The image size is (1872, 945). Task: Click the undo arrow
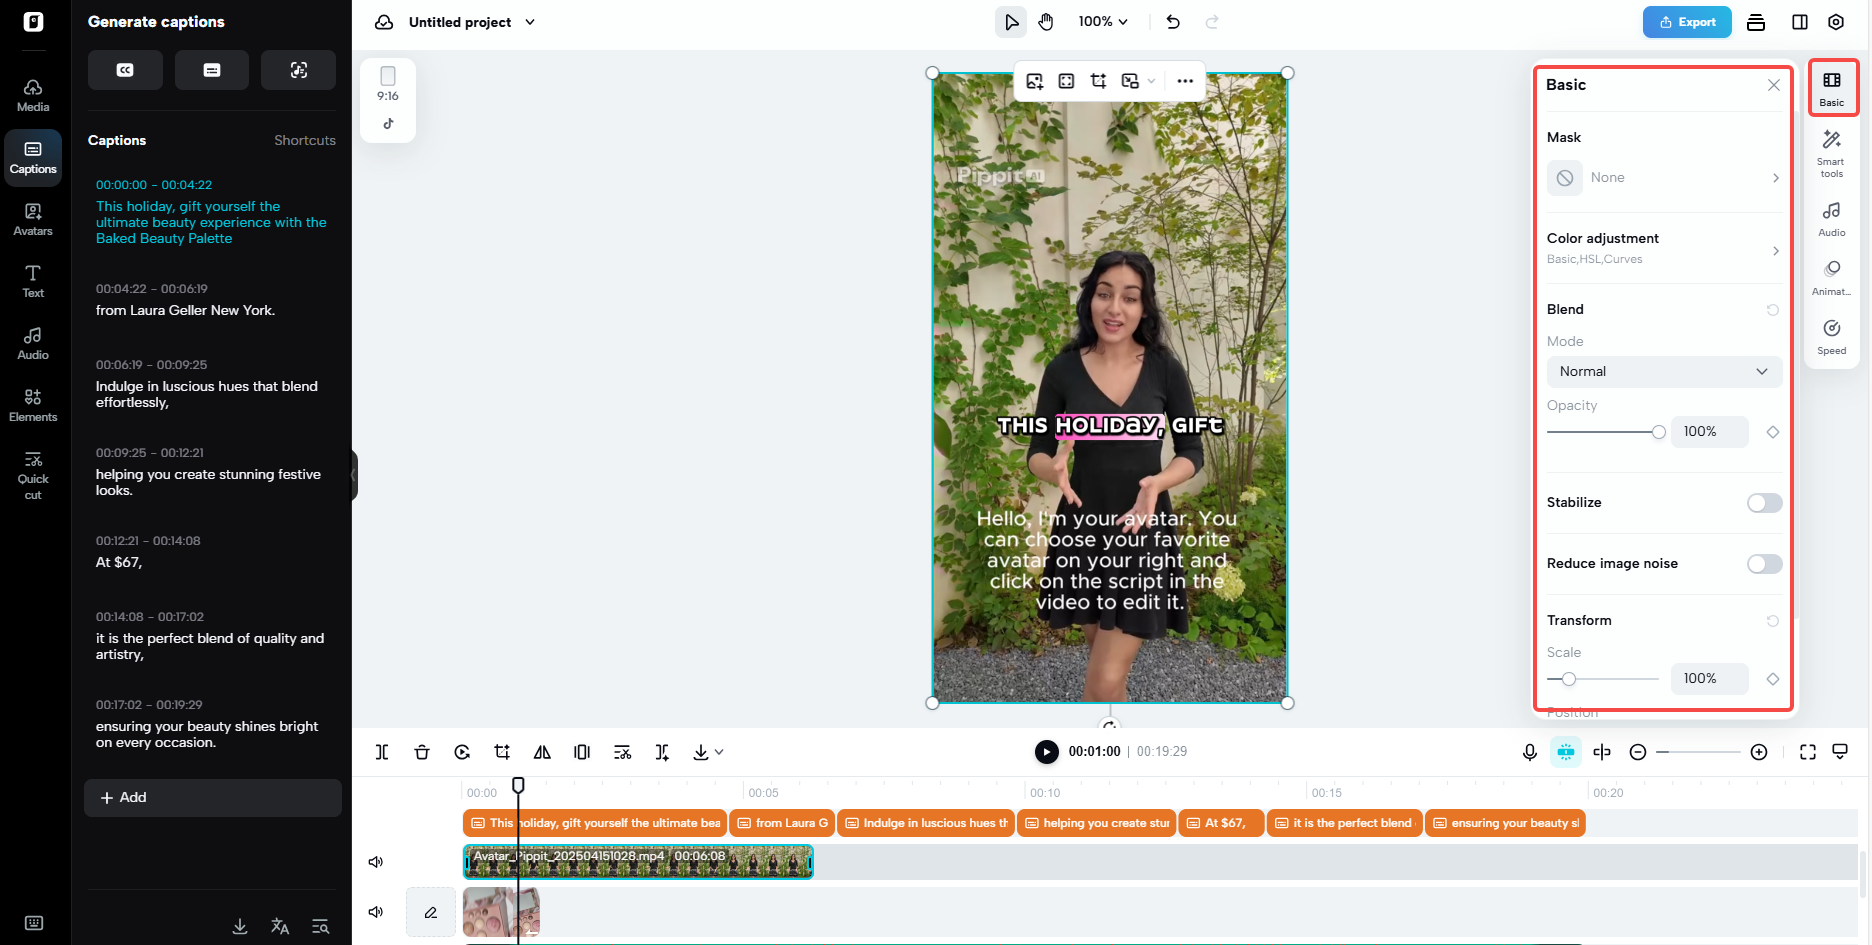click(1173, 22)
